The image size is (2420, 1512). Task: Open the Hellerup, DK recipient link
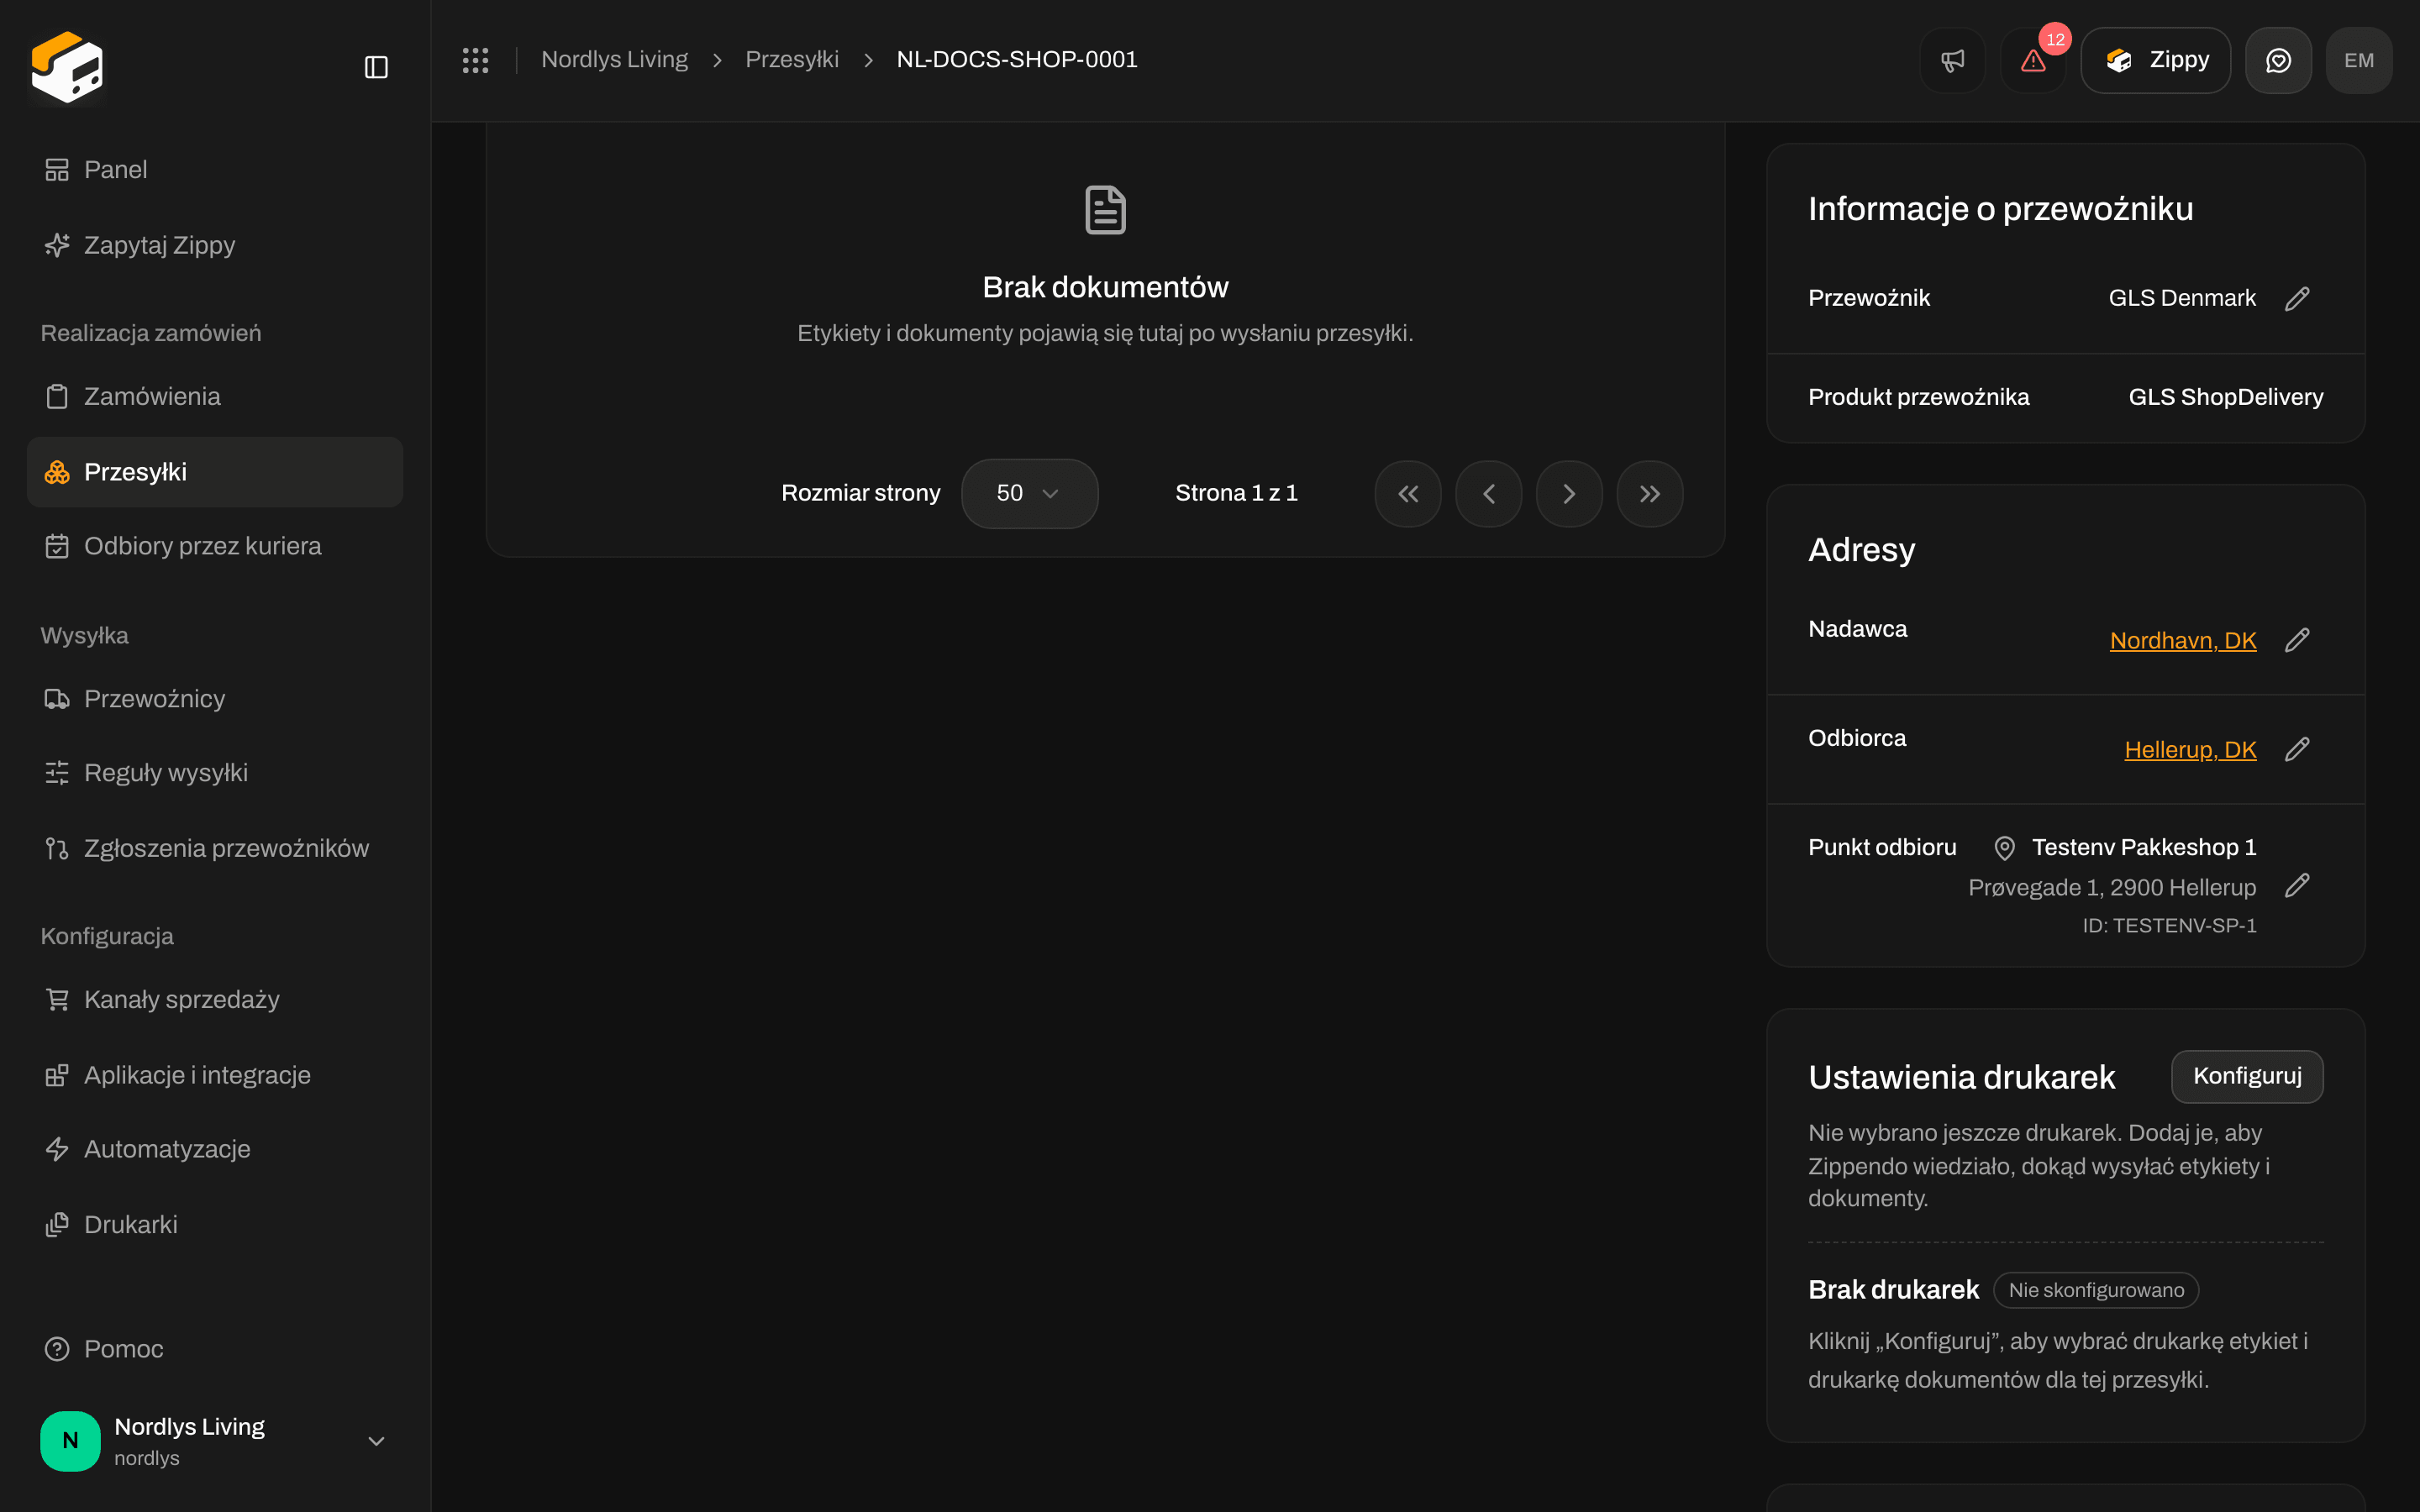point(2190,750)
